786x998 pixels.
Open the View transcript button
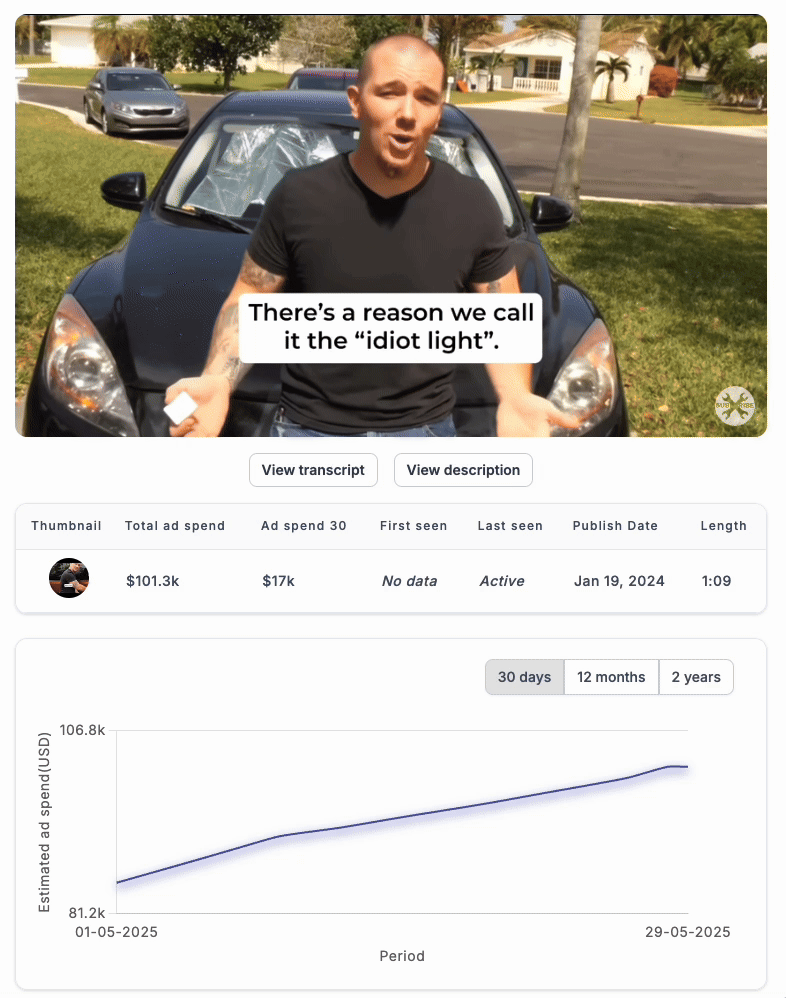313,470
